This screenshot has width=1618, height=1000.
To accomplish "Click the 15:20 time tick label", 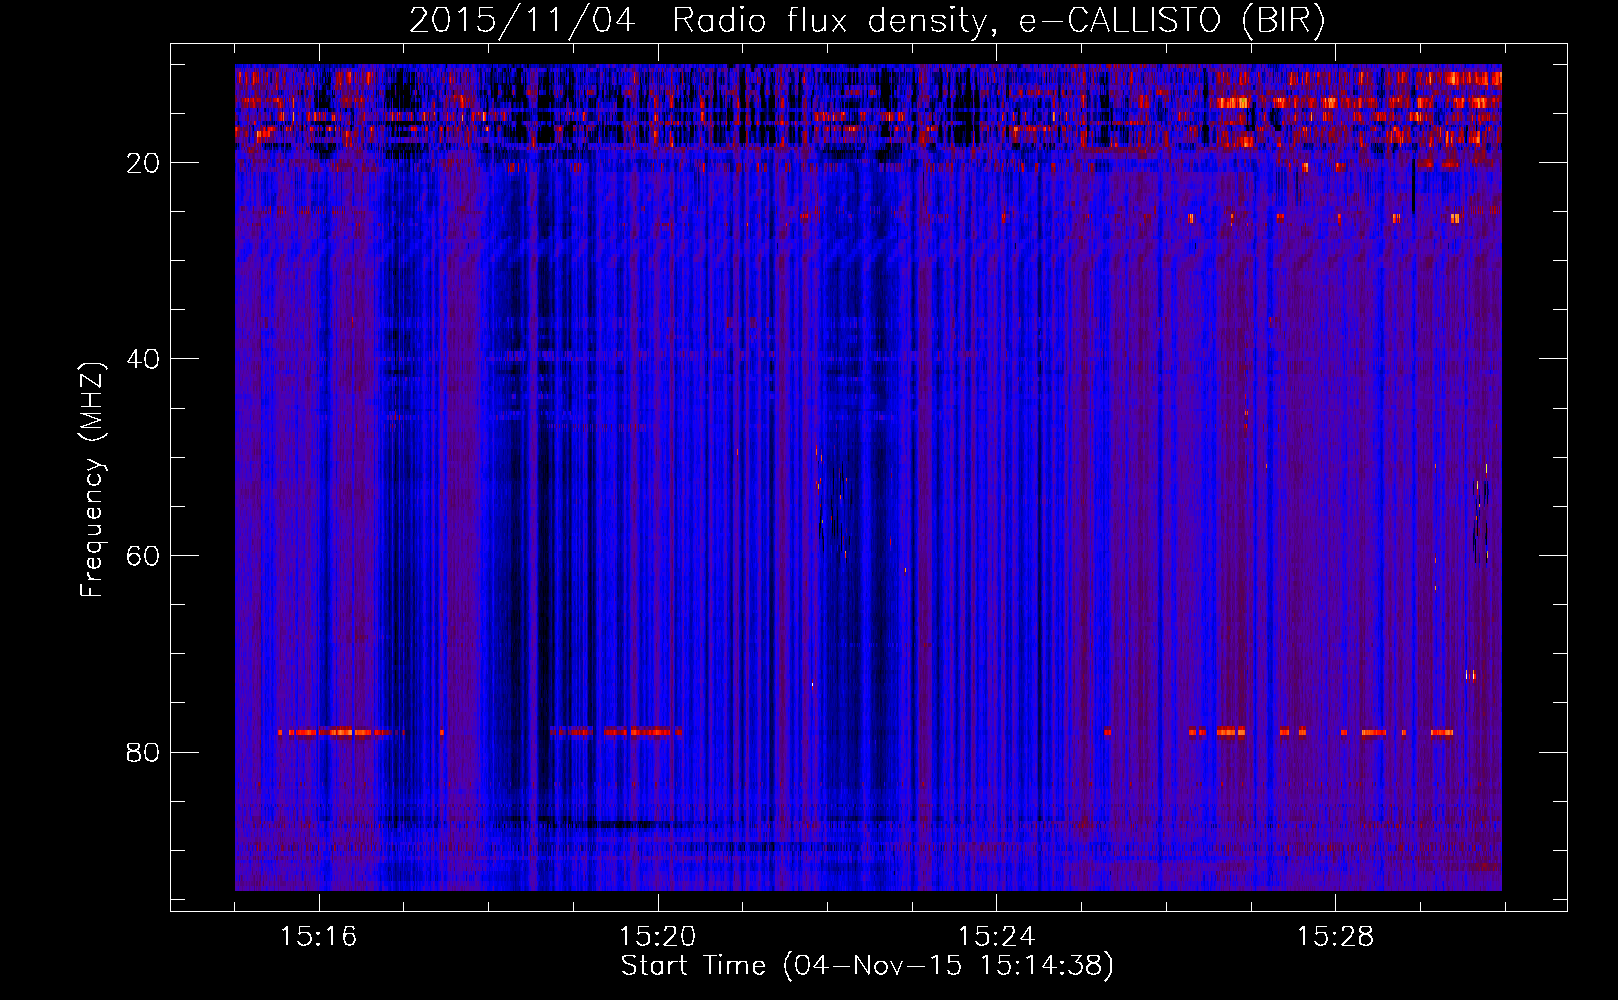I will (x=657, y=936).
